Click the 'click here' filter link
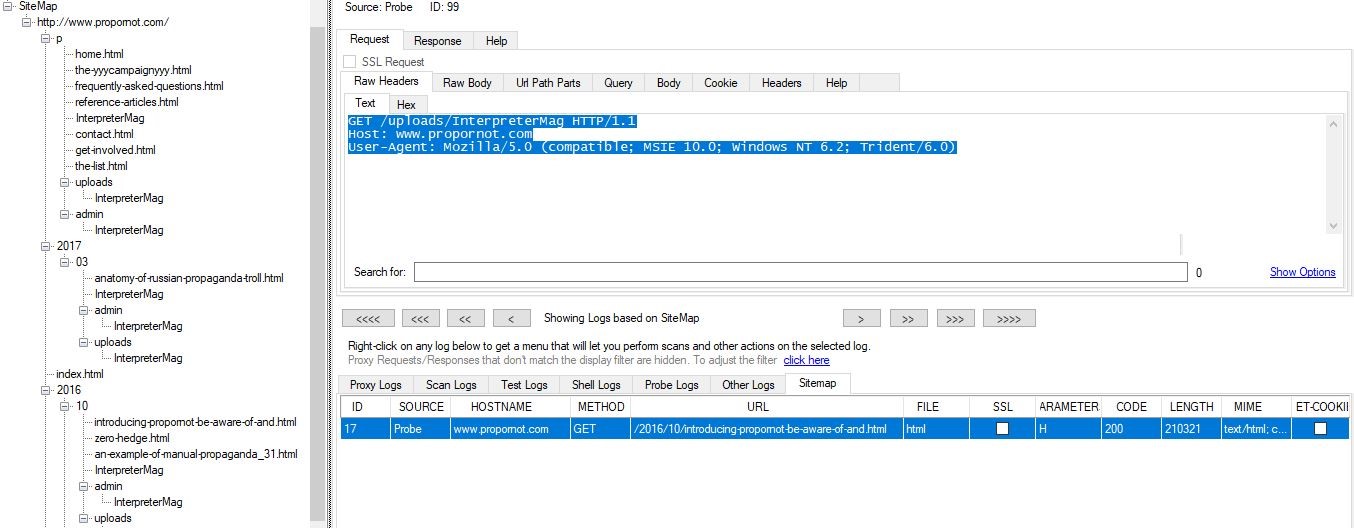1354x528 pixels. [x=805, y=360]
